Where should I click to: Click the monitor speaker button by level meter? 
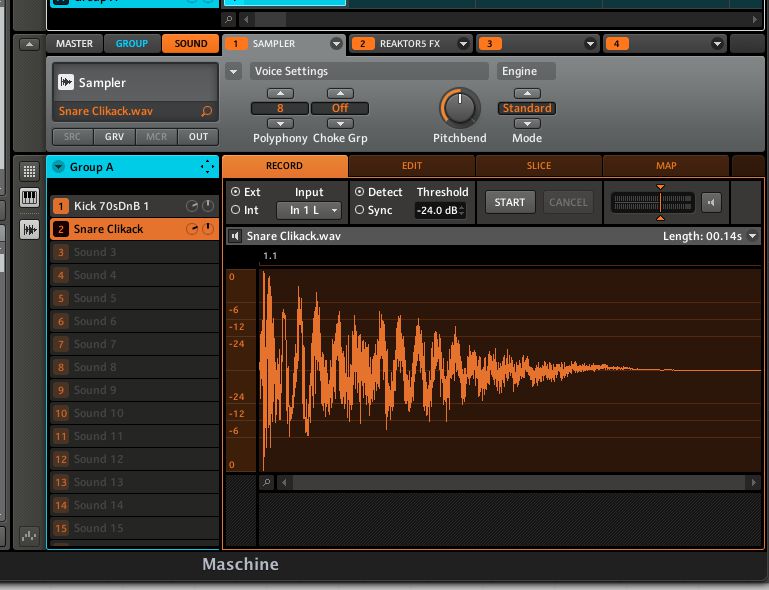click(711, 202)
